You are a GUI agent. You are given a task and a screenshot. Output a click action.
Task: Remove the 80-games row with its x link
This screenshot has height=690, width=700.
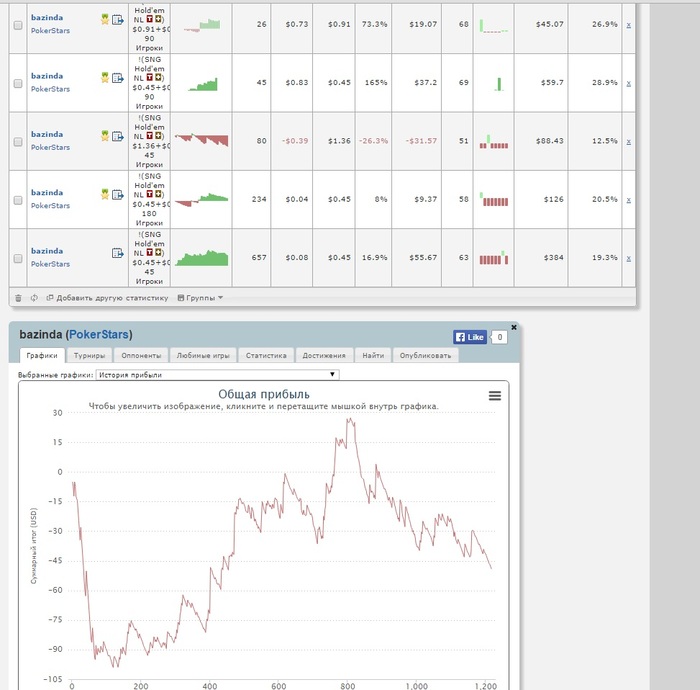(x=629, y=141)
